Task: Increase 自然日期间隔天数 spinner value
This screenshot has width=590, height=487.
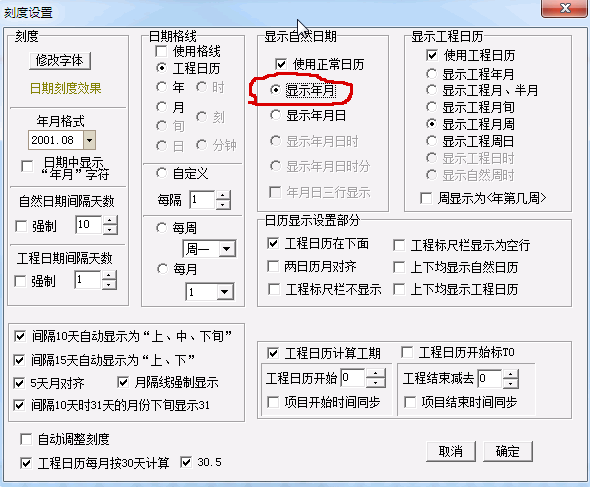Action: [110, 221]
